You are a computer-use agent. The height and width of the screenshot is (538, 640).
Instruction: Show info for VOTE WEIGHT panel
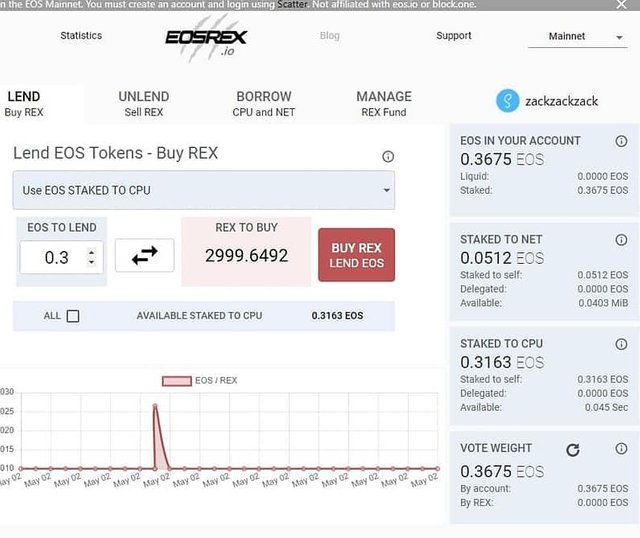[621, 449]
